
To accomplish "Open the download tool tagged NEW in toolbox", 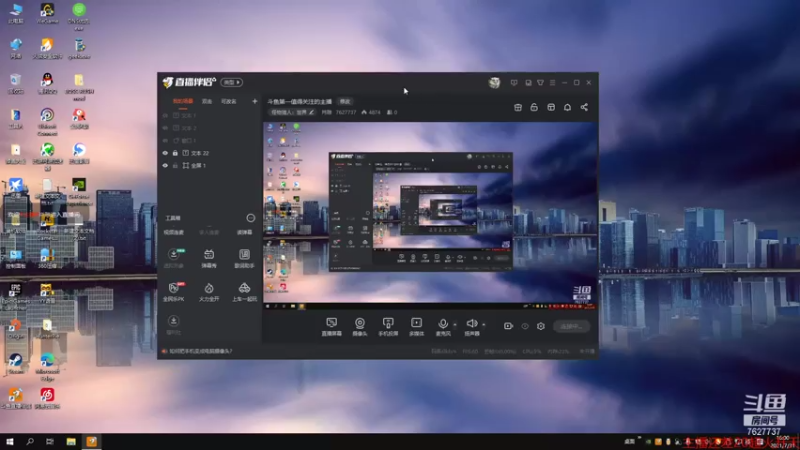I will (173, 258).
